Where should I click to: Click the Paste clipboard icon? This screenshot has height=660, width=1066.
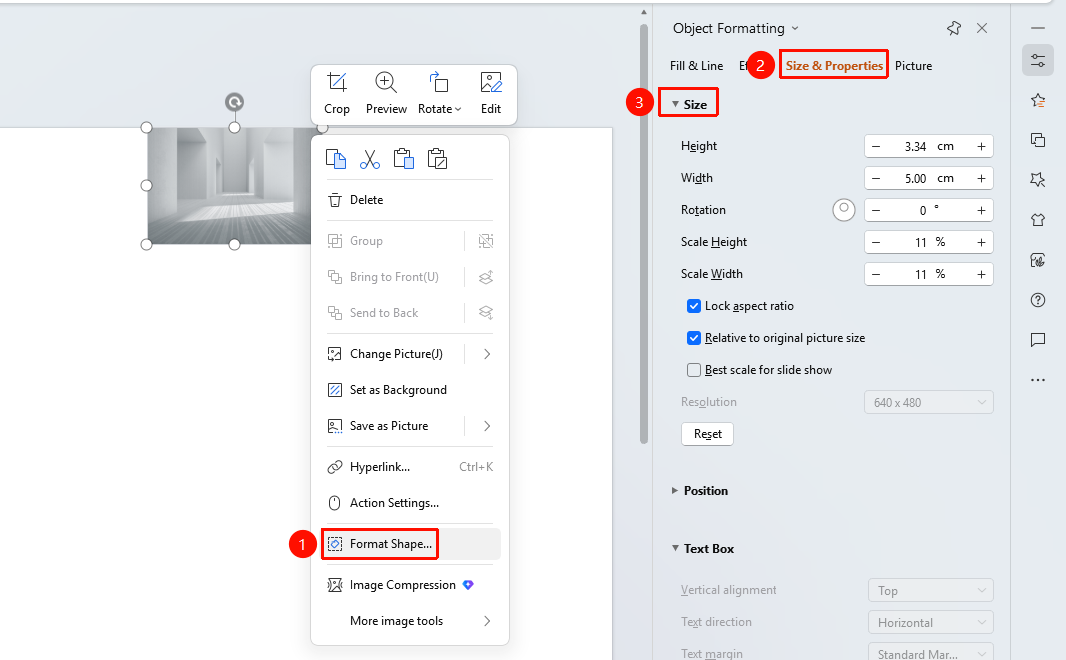[x=404, y=159]
